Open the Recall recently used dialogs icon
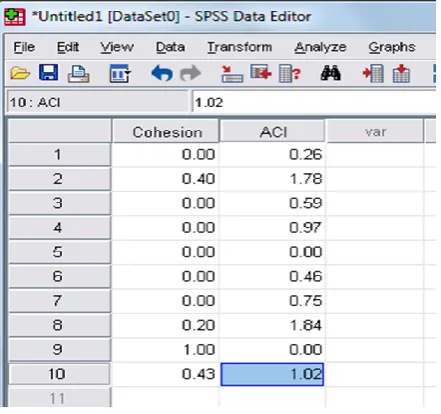 (x=119, y=73)
